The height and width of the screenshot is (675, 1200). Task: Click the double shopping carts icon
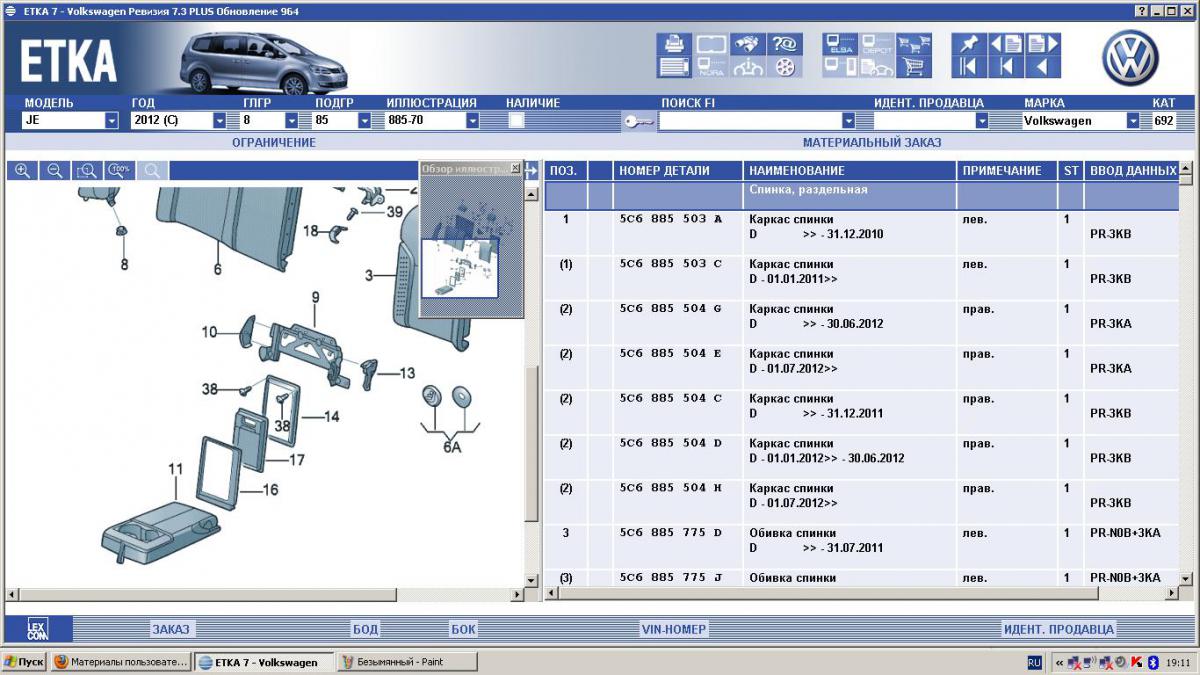click(x=912, y=44)
